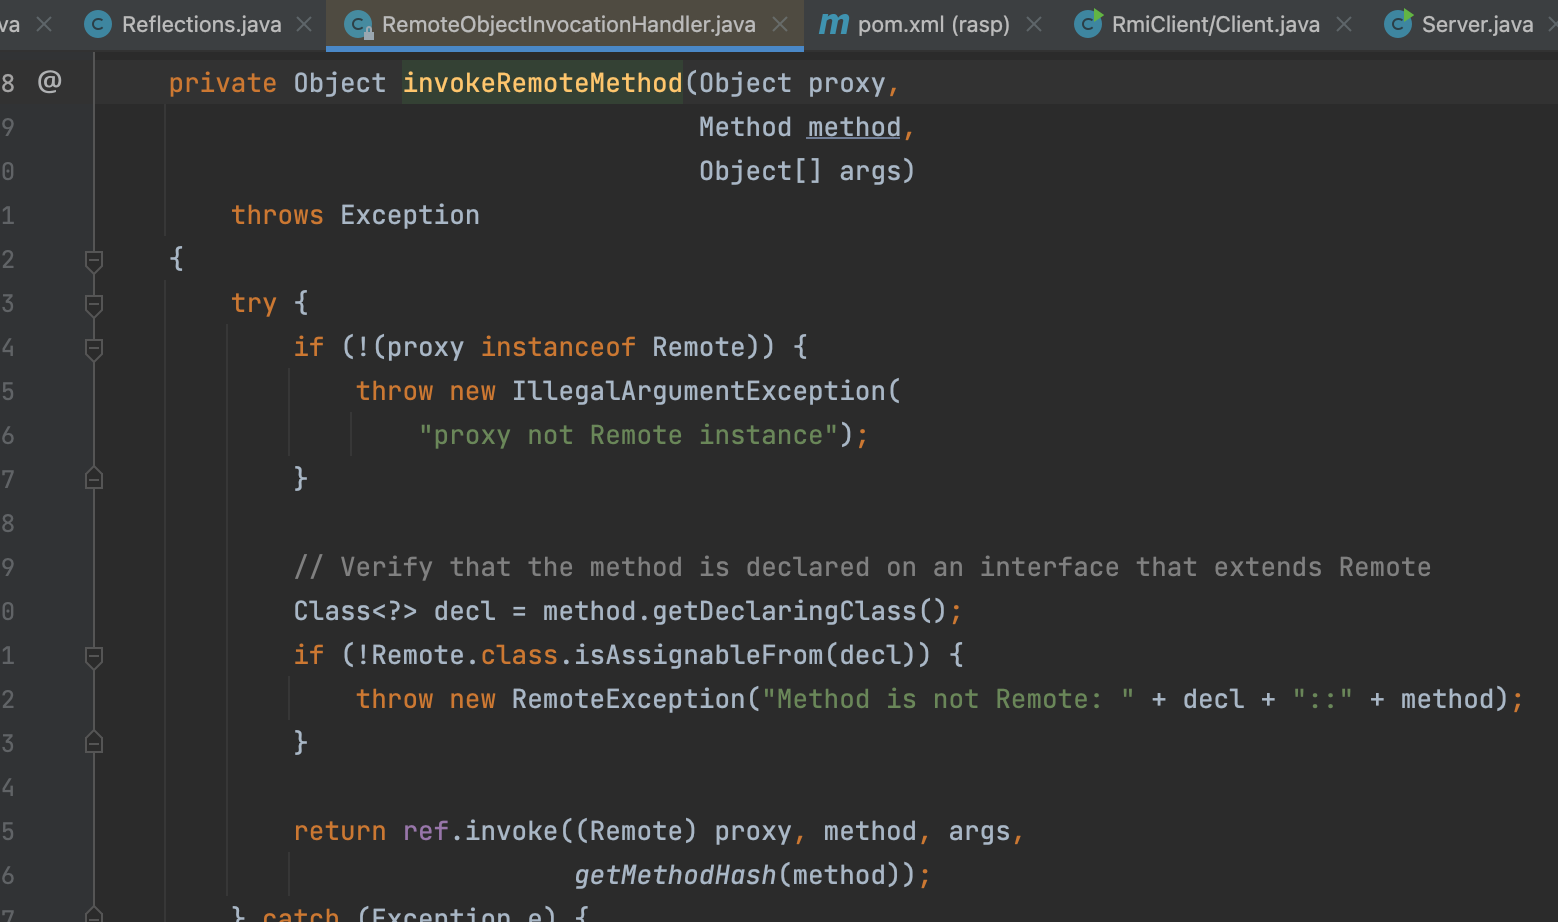Click the Maven icon on pom.xml tab

834,24
